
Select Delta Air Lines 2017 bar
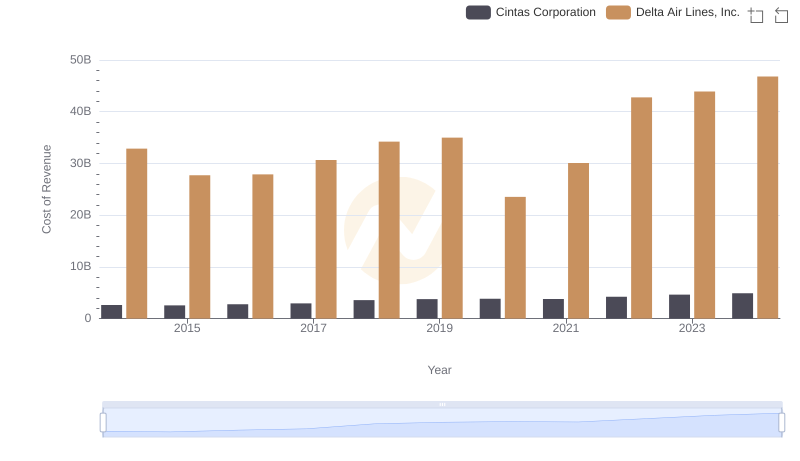click(x=326, y=239)
